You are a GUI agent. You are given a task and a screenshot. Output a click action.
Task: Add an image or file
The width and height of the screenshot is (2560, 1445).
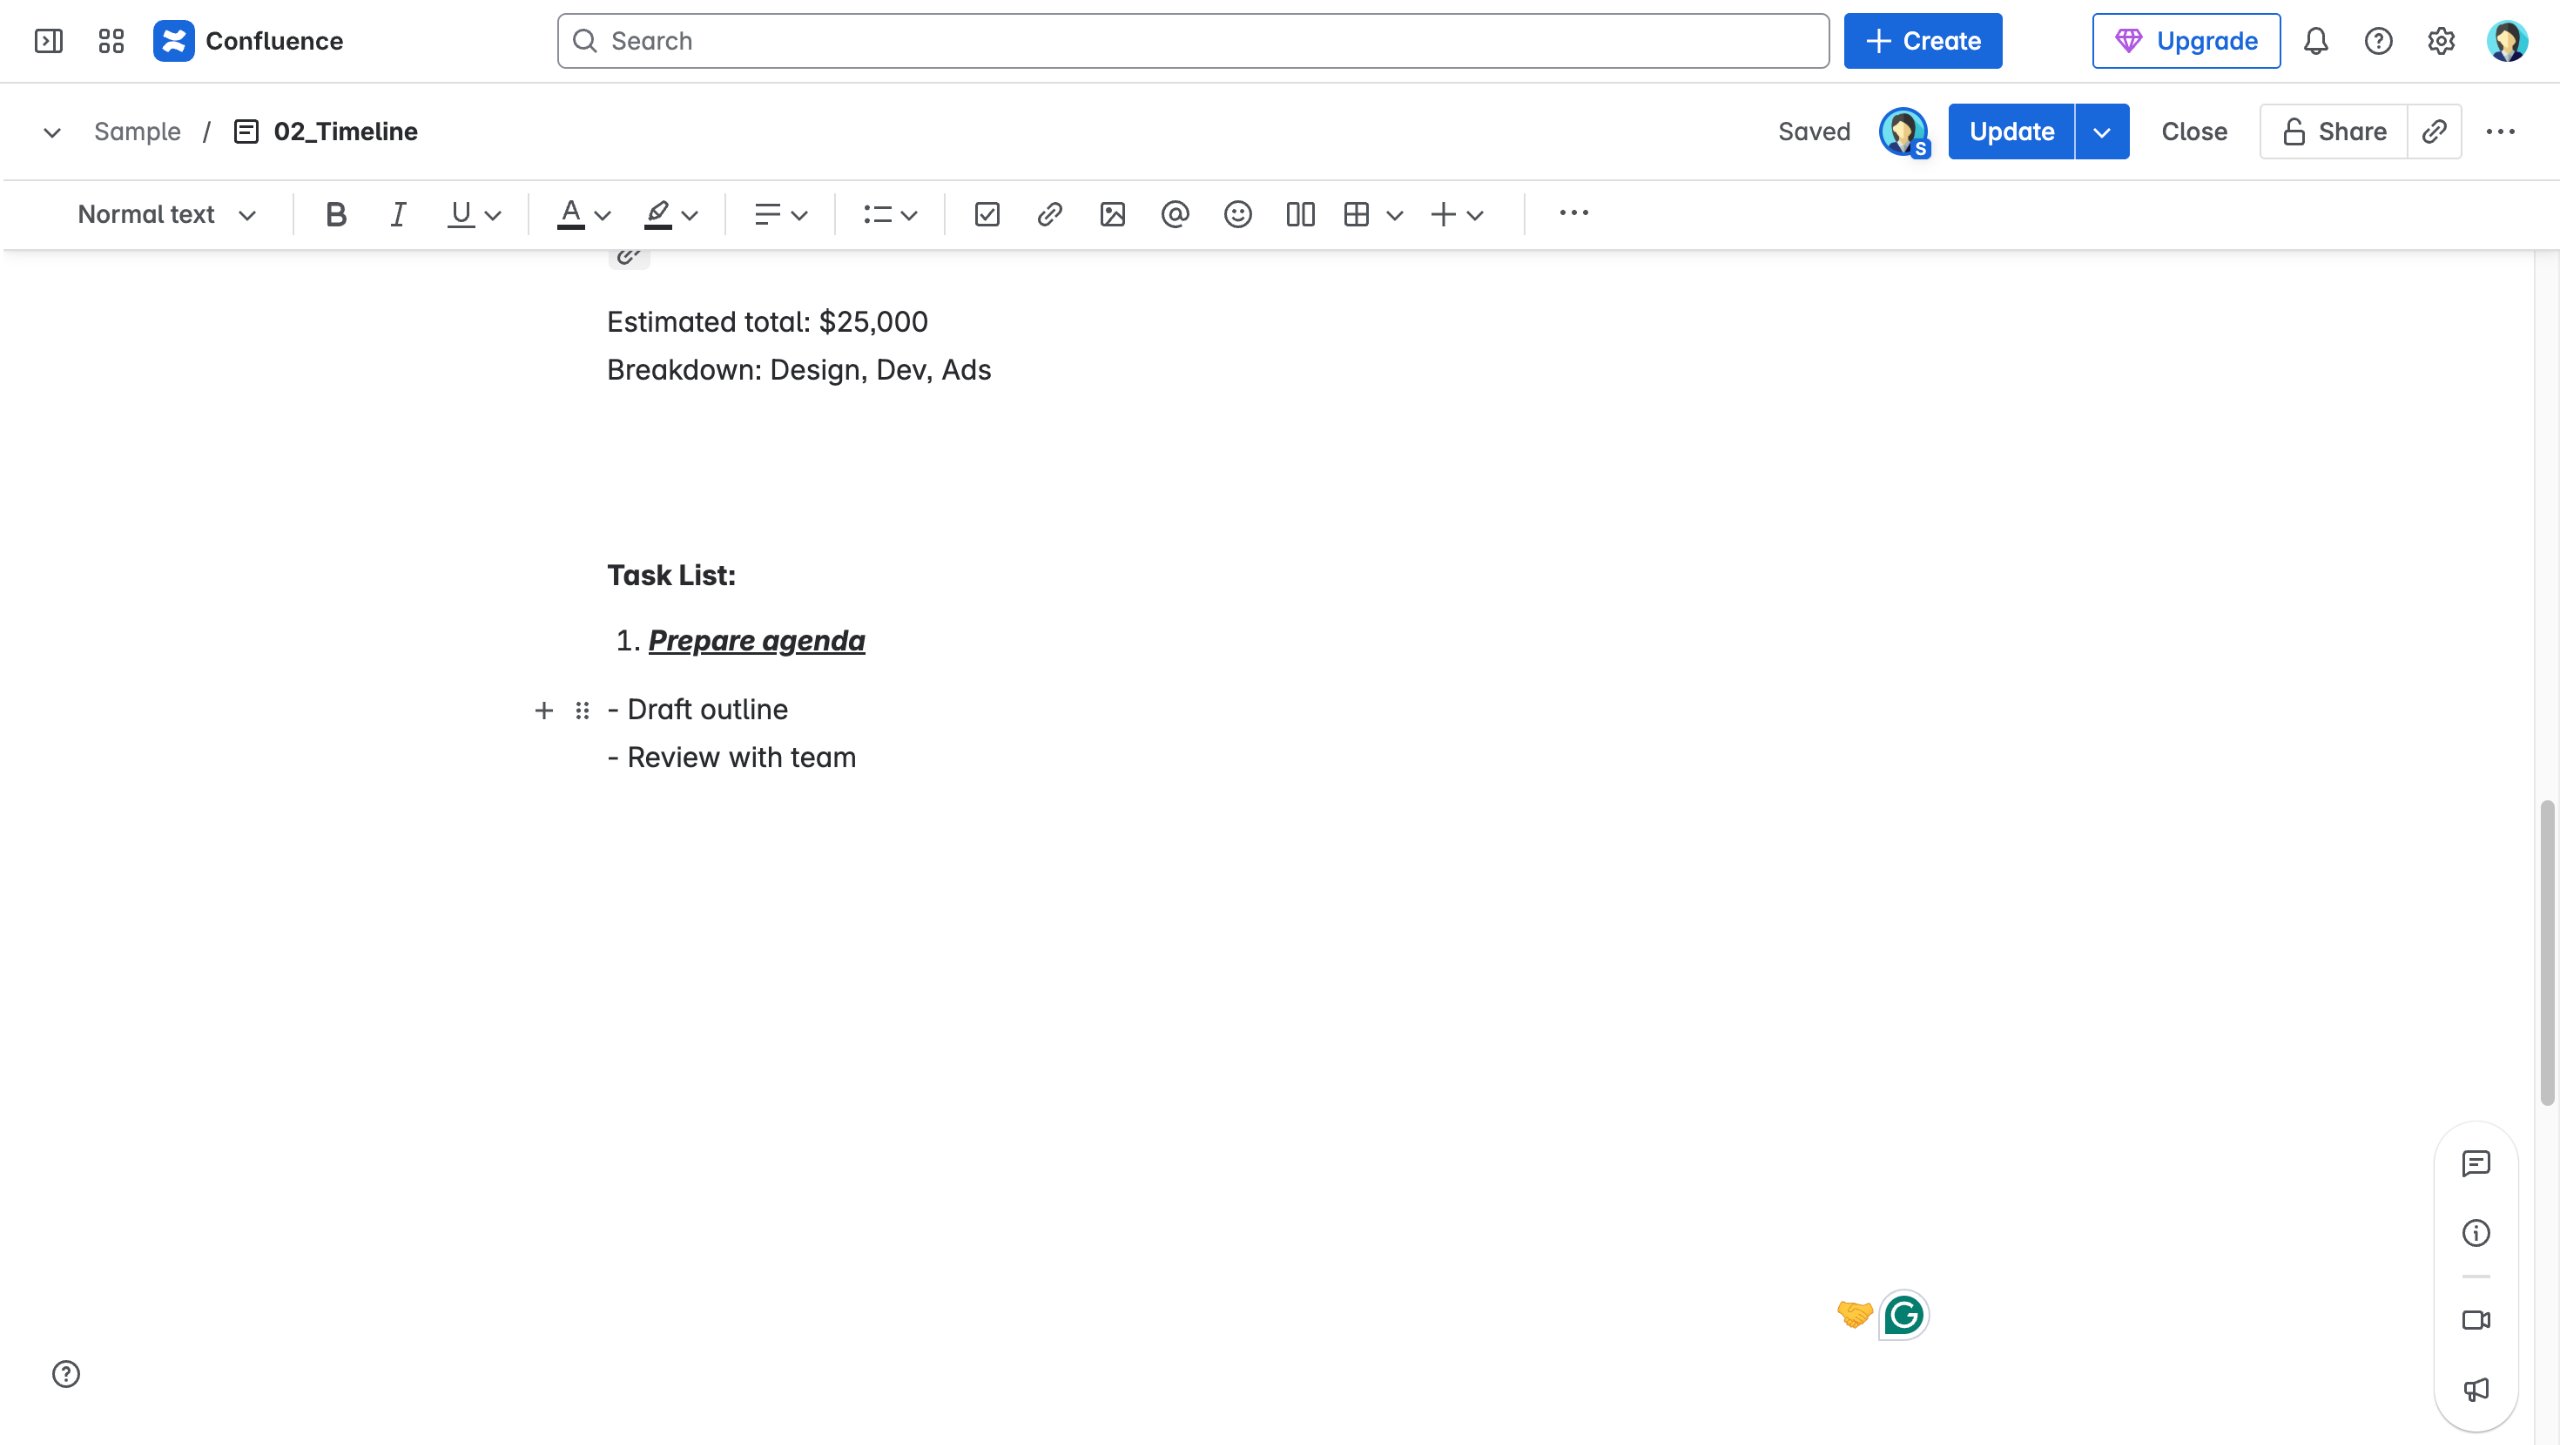coord(1112,214)
